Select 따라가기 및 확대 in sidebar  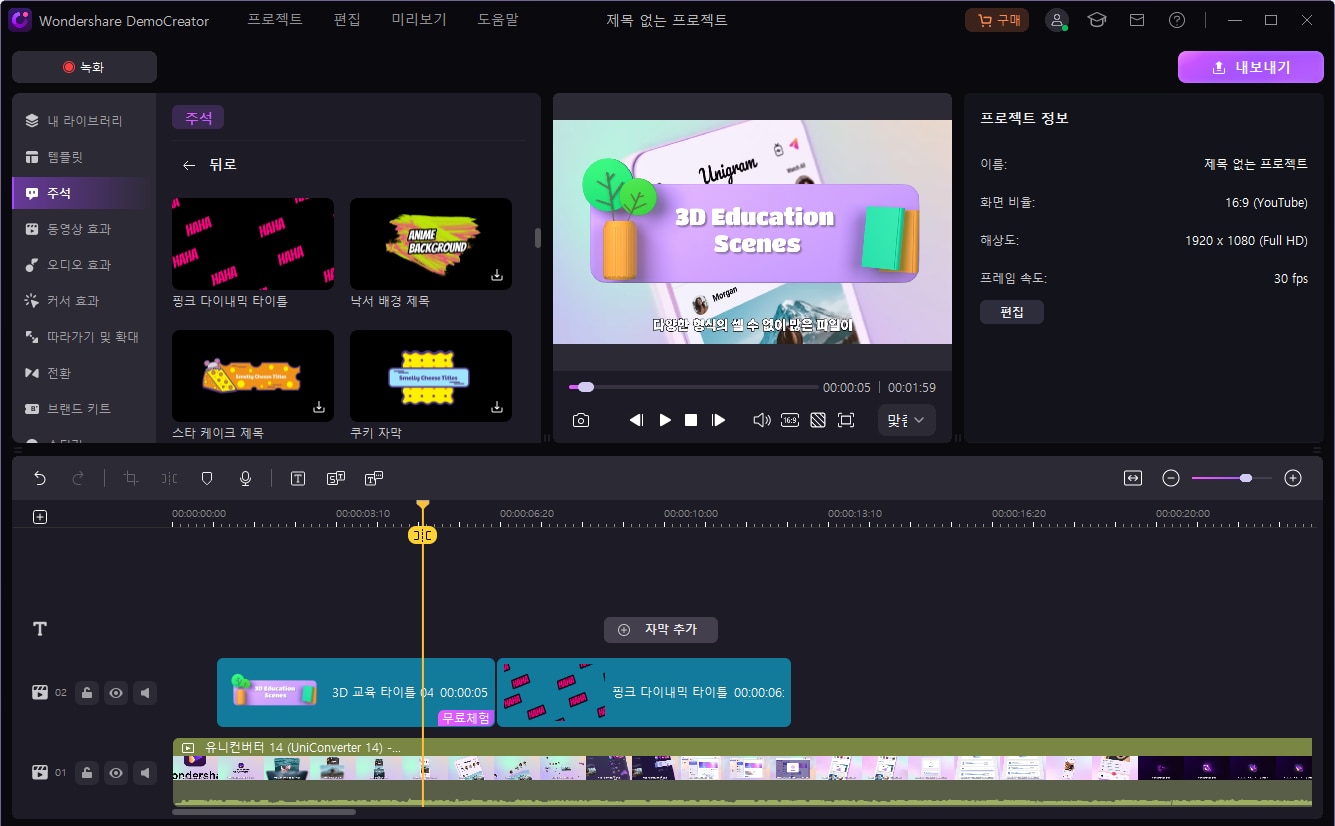84,337
